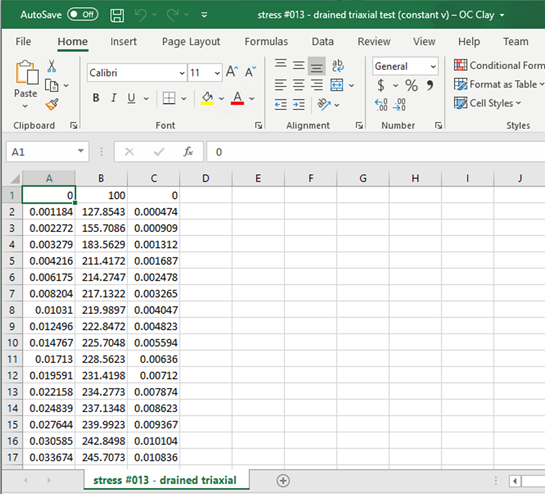Click the Redo arrow icon
This screenshot has height=494, width=545.
(173, 15)
